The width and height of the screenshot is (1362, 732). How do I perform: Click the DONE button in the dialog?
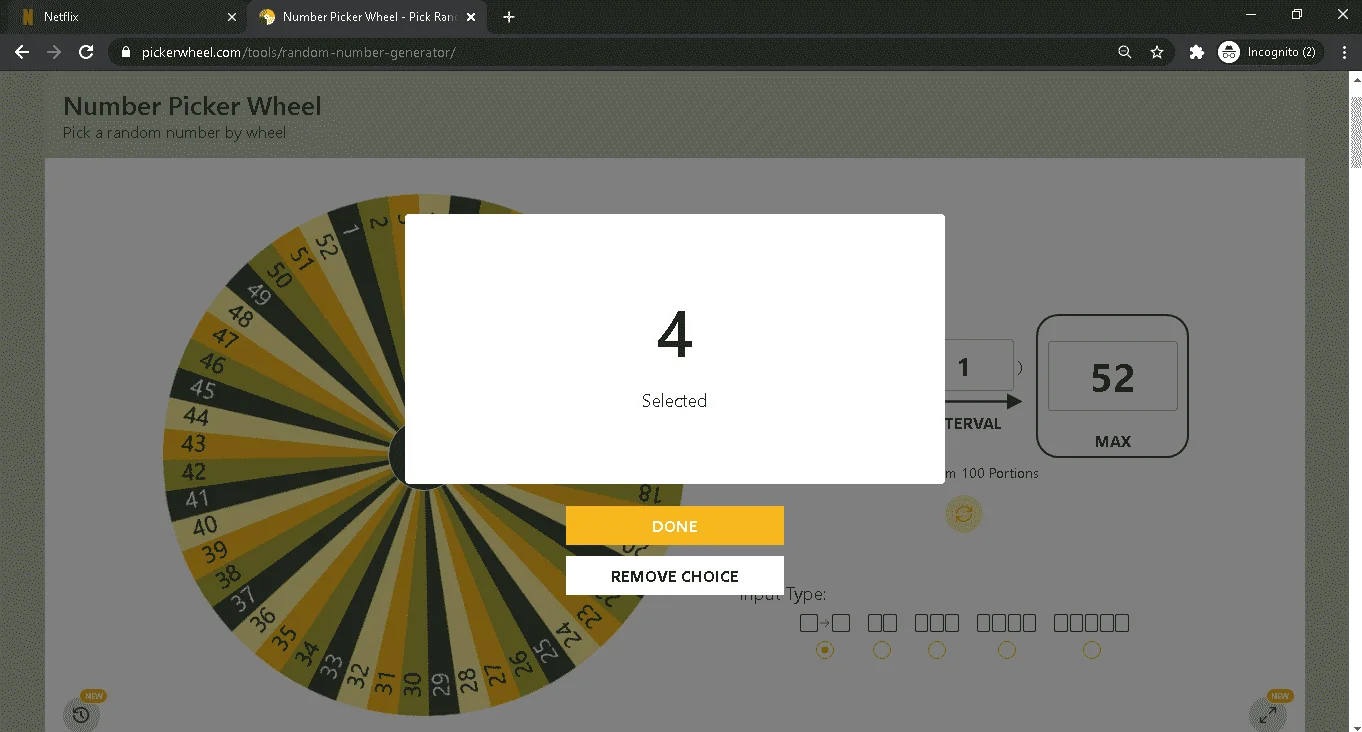(x=675, y=526)
